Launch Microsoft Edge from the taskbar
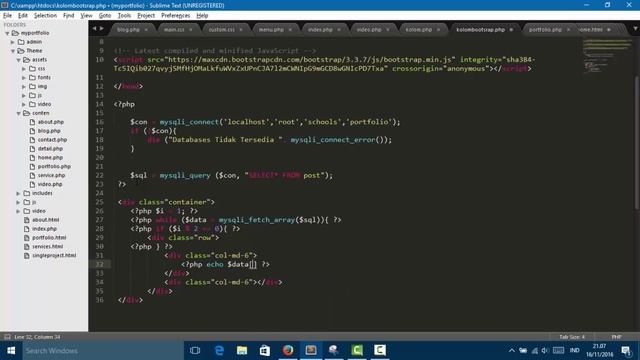 click(x=219, y=351)
